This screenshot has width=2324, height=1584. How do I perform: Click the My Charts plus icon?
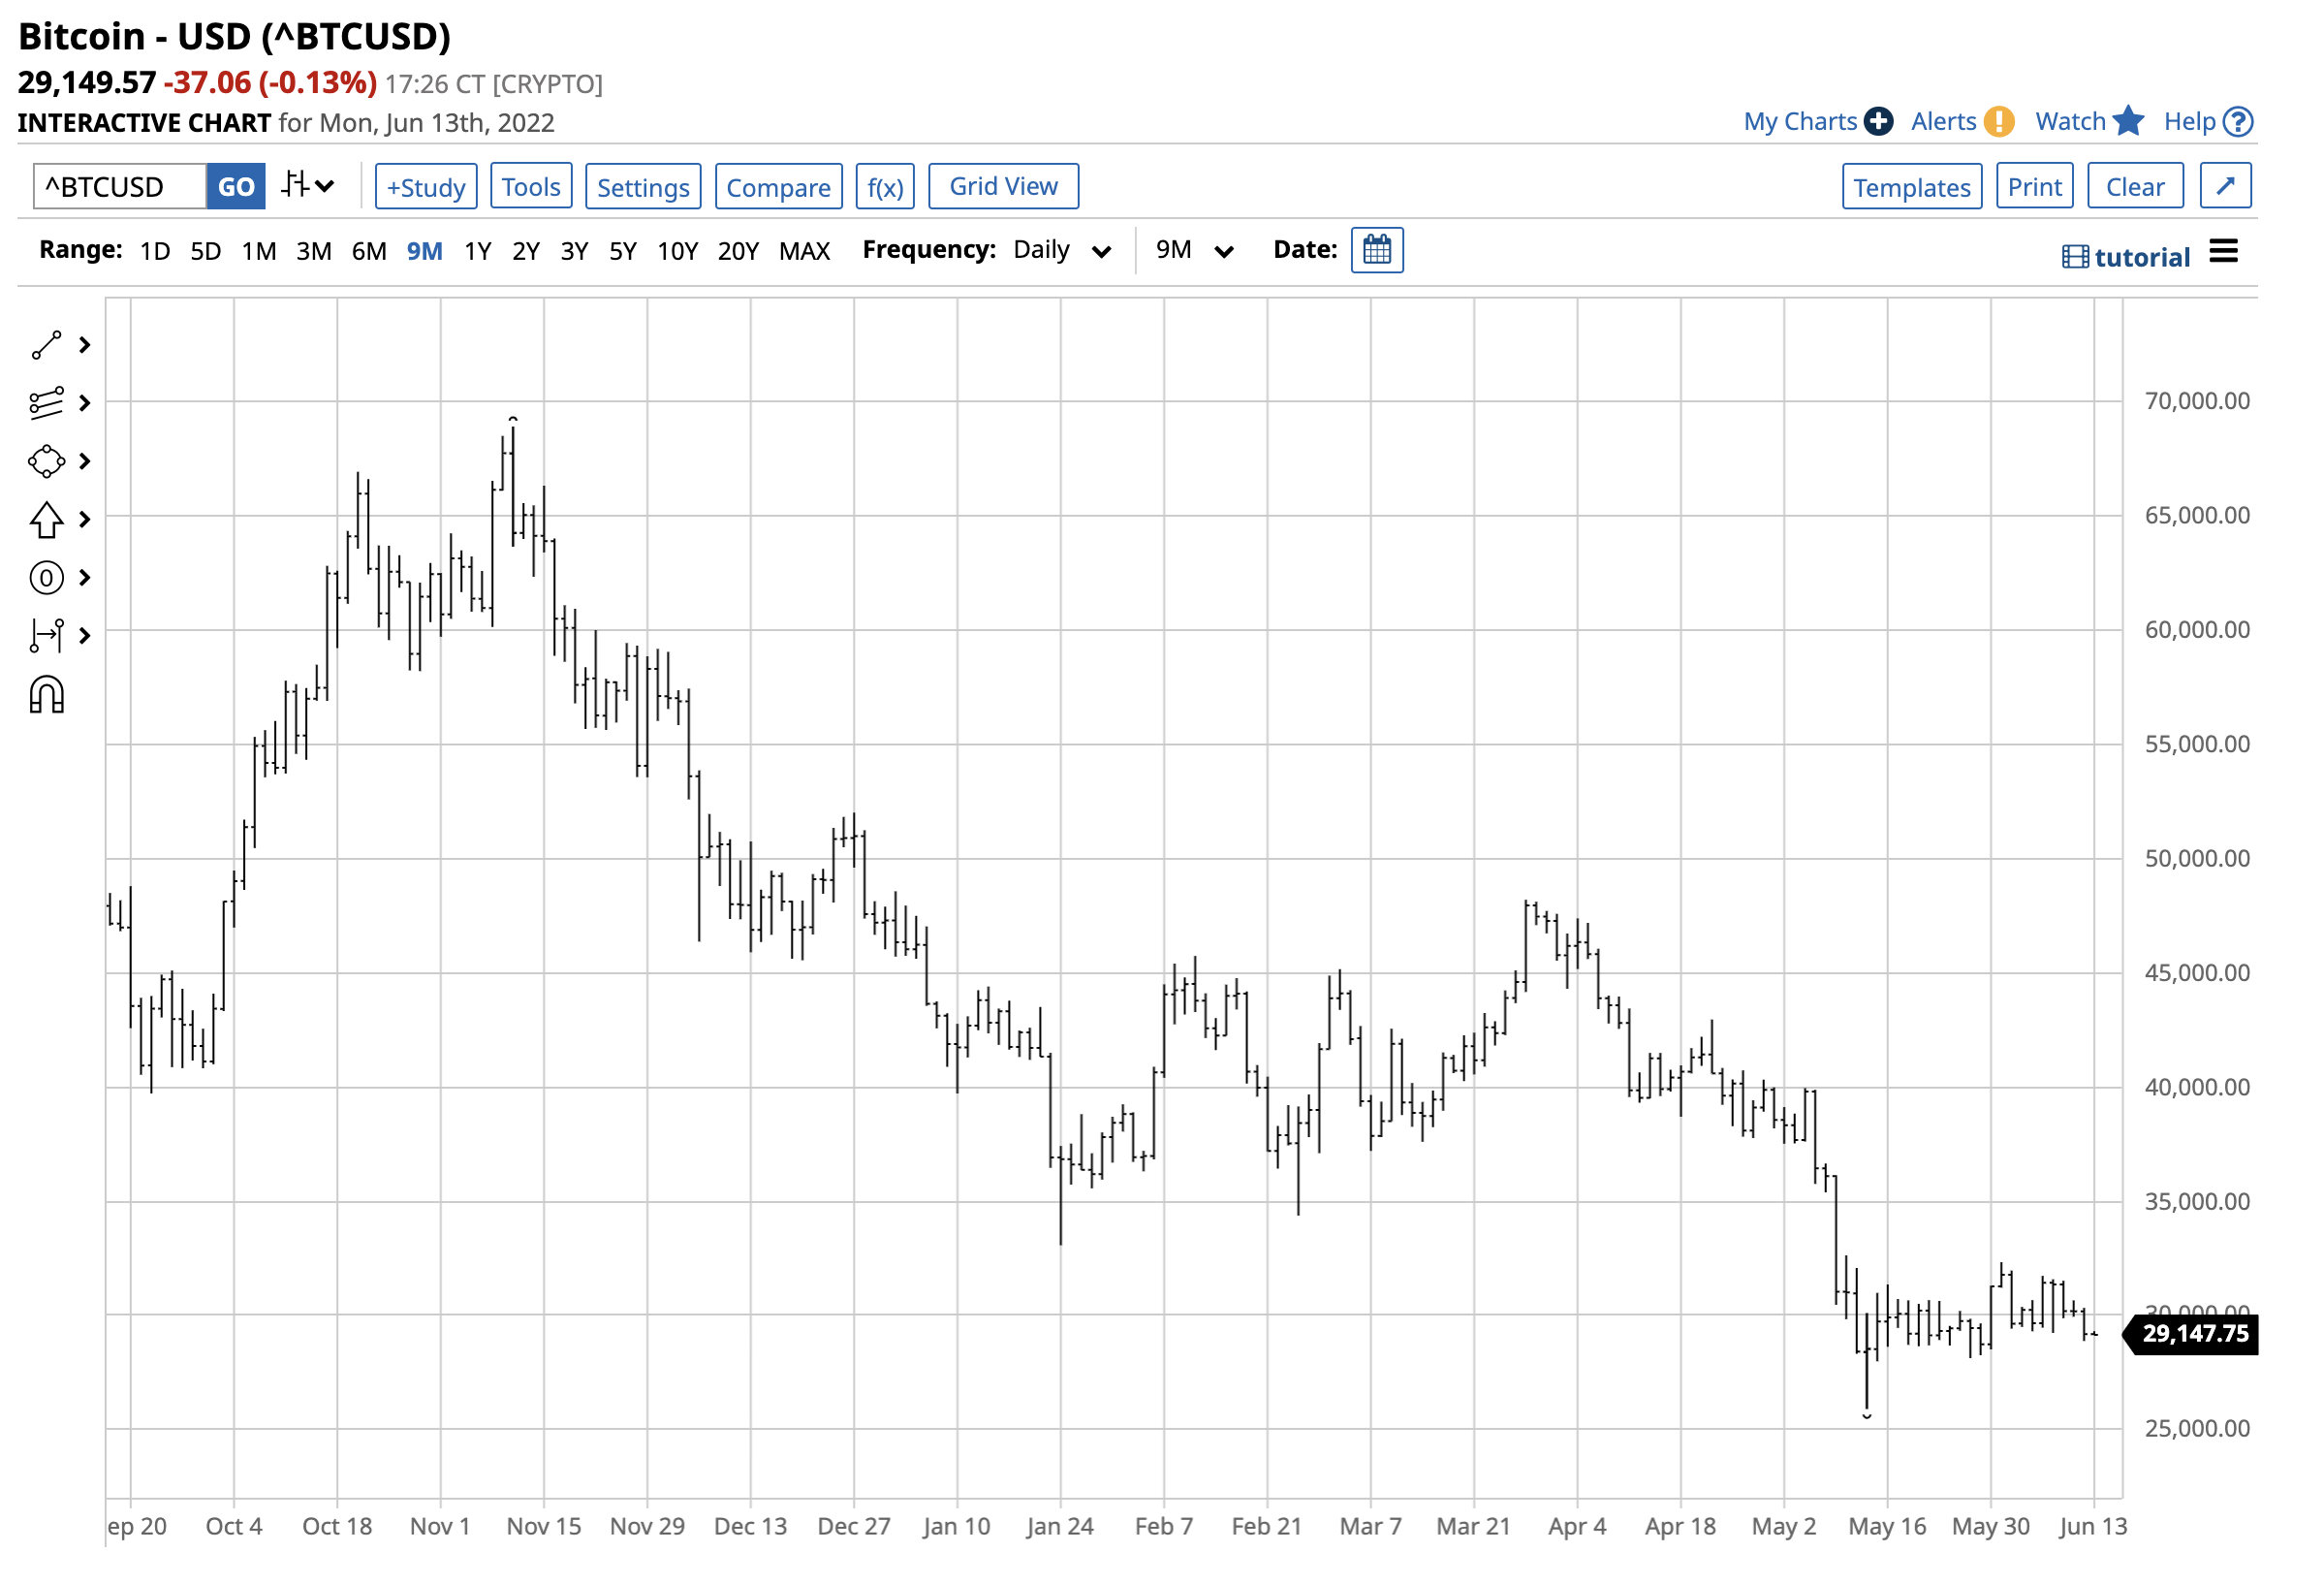tap(1880, 122)
